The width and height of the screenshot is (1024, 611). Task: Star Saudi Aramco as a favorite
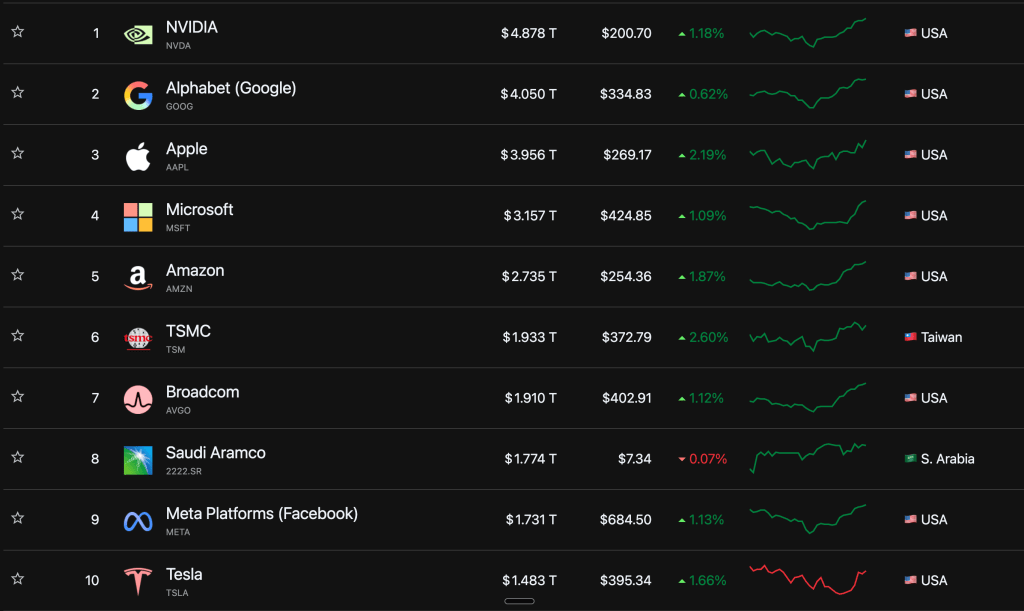tap(17, 457)
